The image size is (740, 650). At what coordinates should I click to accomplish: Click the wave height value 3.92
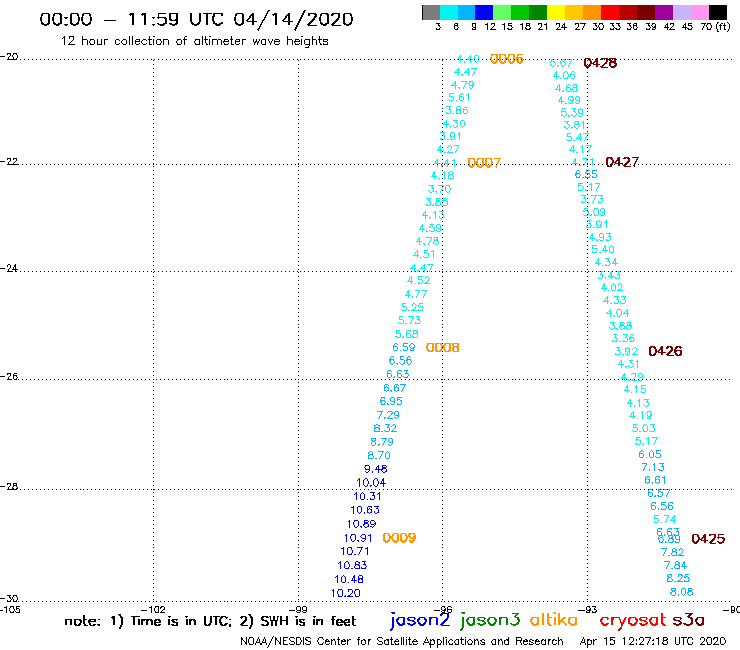[626, 352]
